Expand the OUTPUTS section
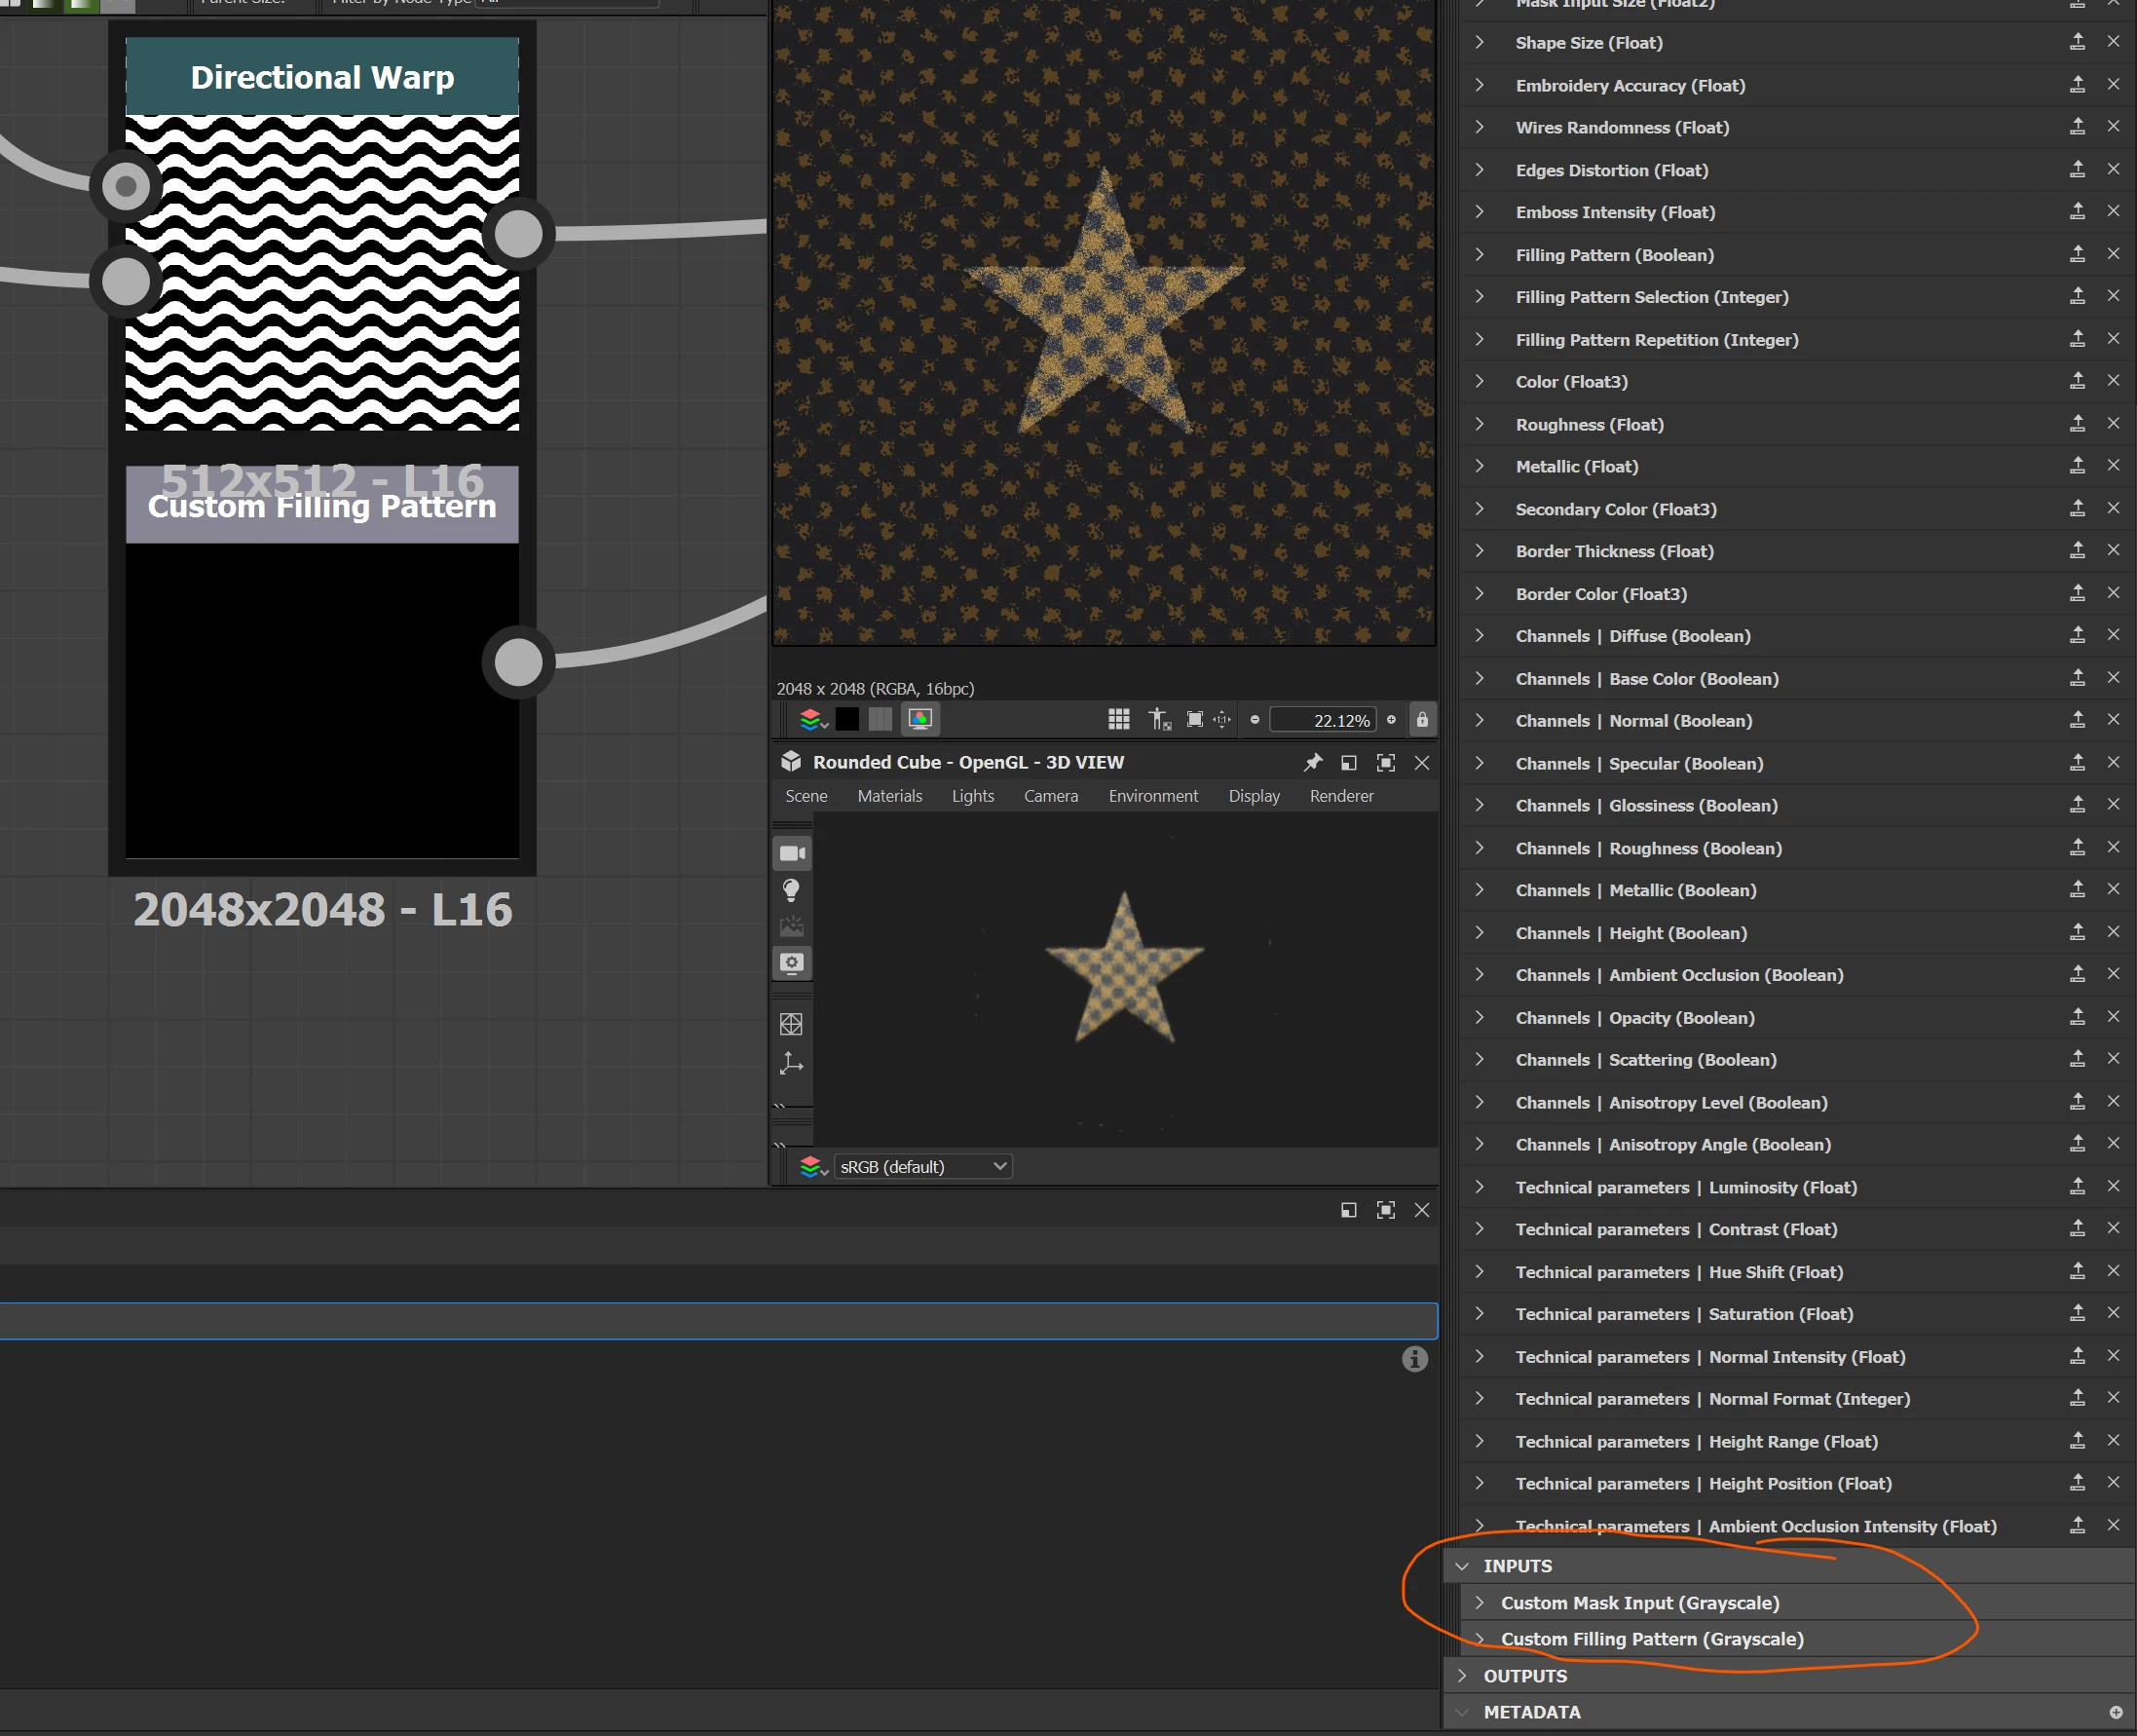The image size is (2137, 1736). pos(1462,1675)
